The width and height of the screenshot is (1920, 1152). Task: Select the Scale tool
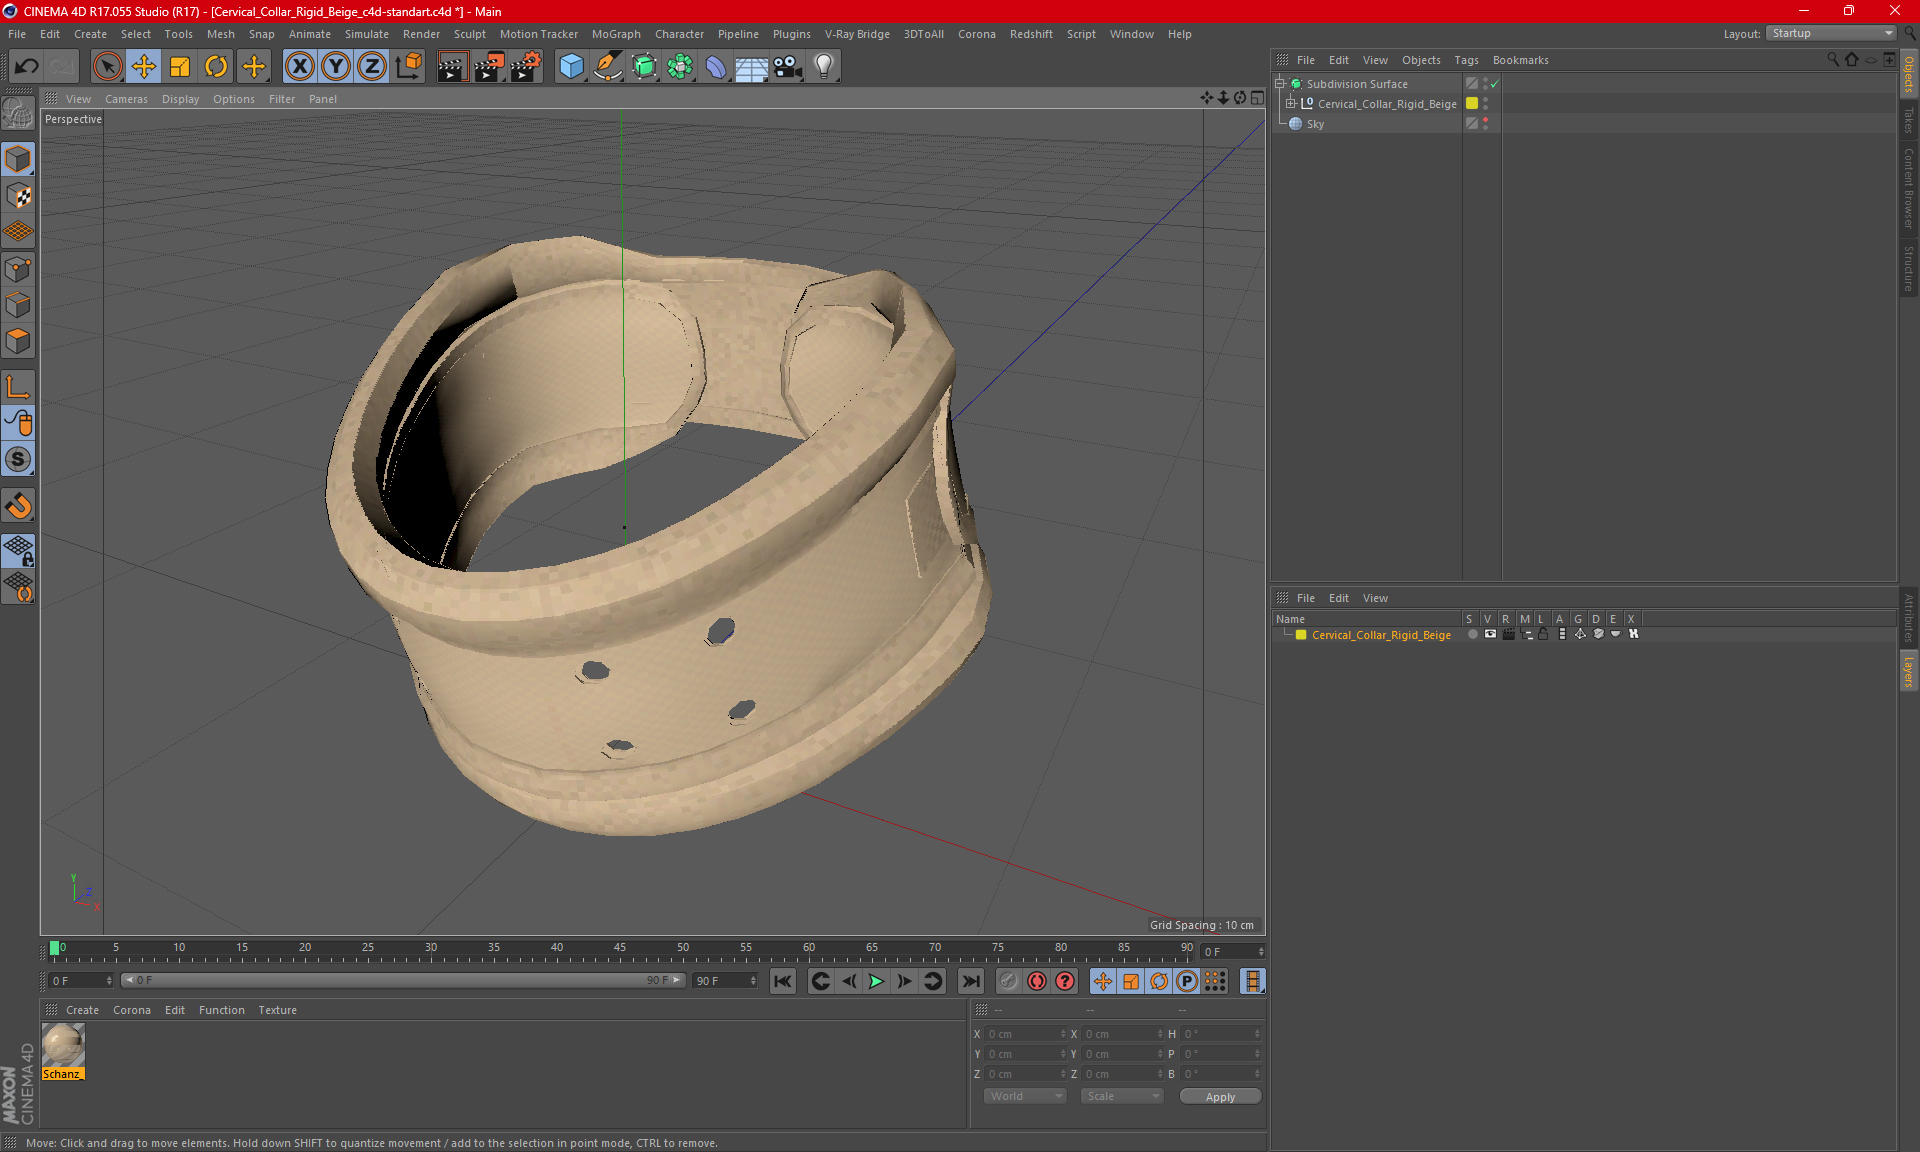pos(180,66)
